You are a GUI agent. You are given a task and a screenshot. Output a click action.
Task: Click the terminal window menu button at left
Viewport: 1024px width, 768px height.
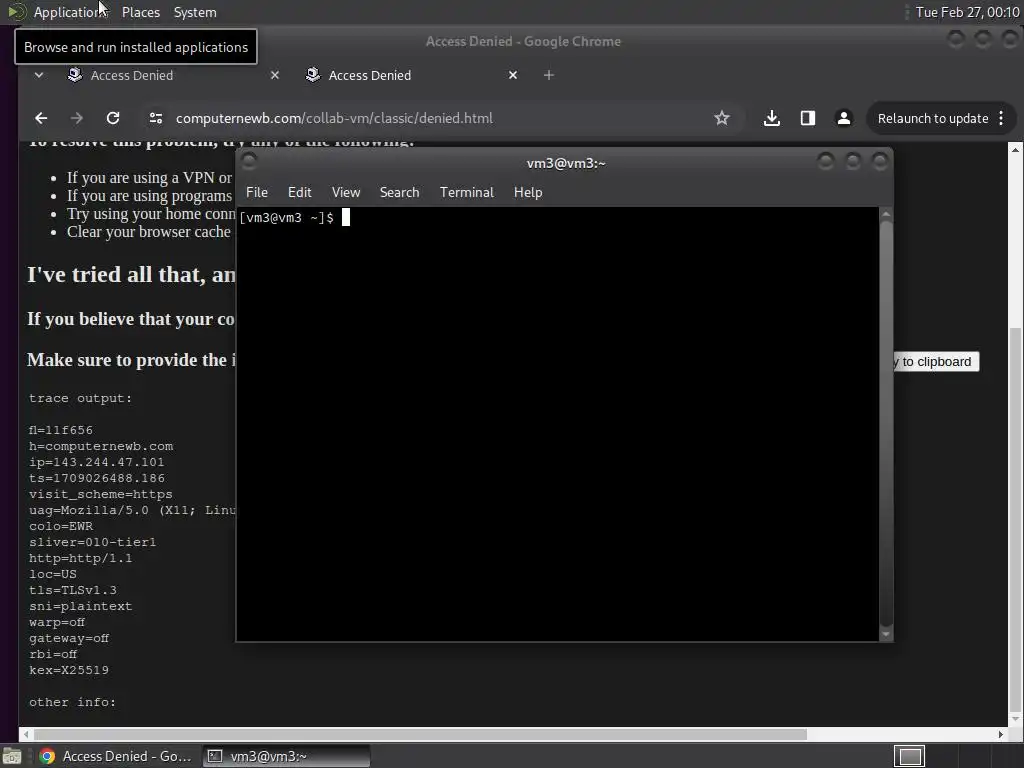point(249,161)
